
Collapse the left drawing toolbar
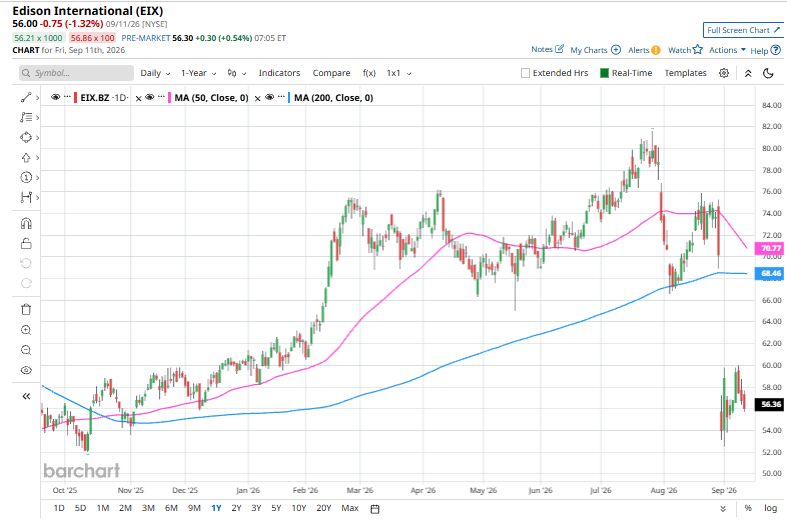click(26, 396)
